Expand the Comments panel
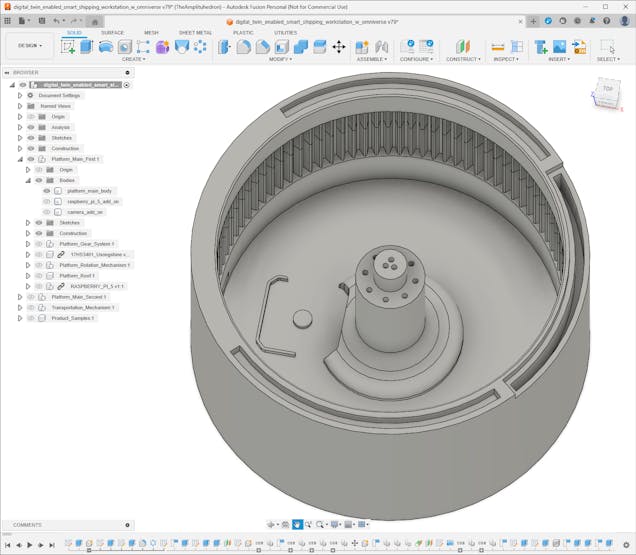This screenshot has width=636, height=555. pyautogui.click(x=127, y=524)
